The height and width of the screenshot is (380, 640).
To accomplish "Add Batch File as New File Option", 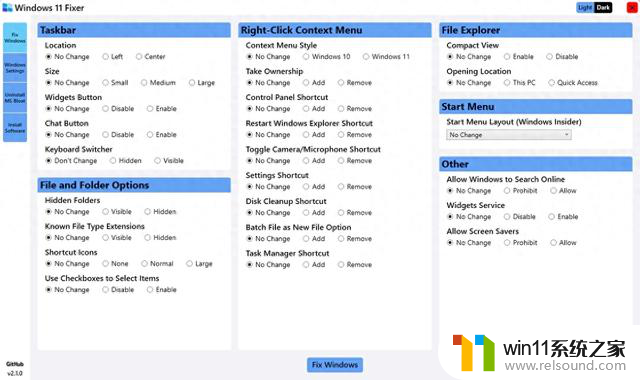I will tap(314, 238).
